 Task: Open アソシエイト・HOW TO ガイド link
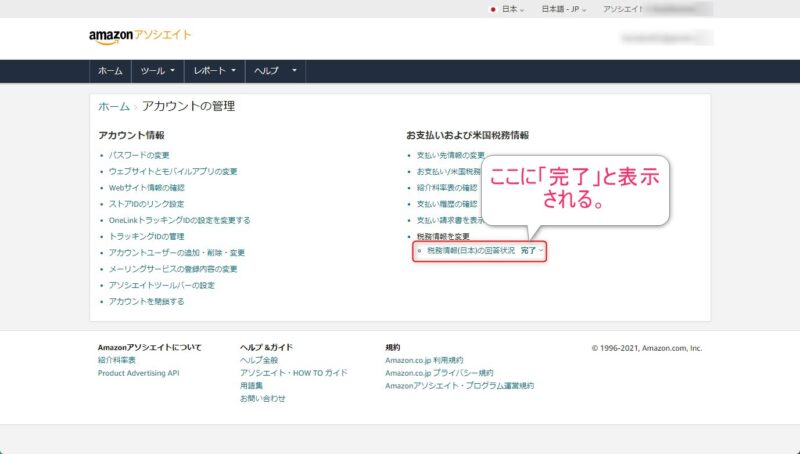(x=294, y=373)
